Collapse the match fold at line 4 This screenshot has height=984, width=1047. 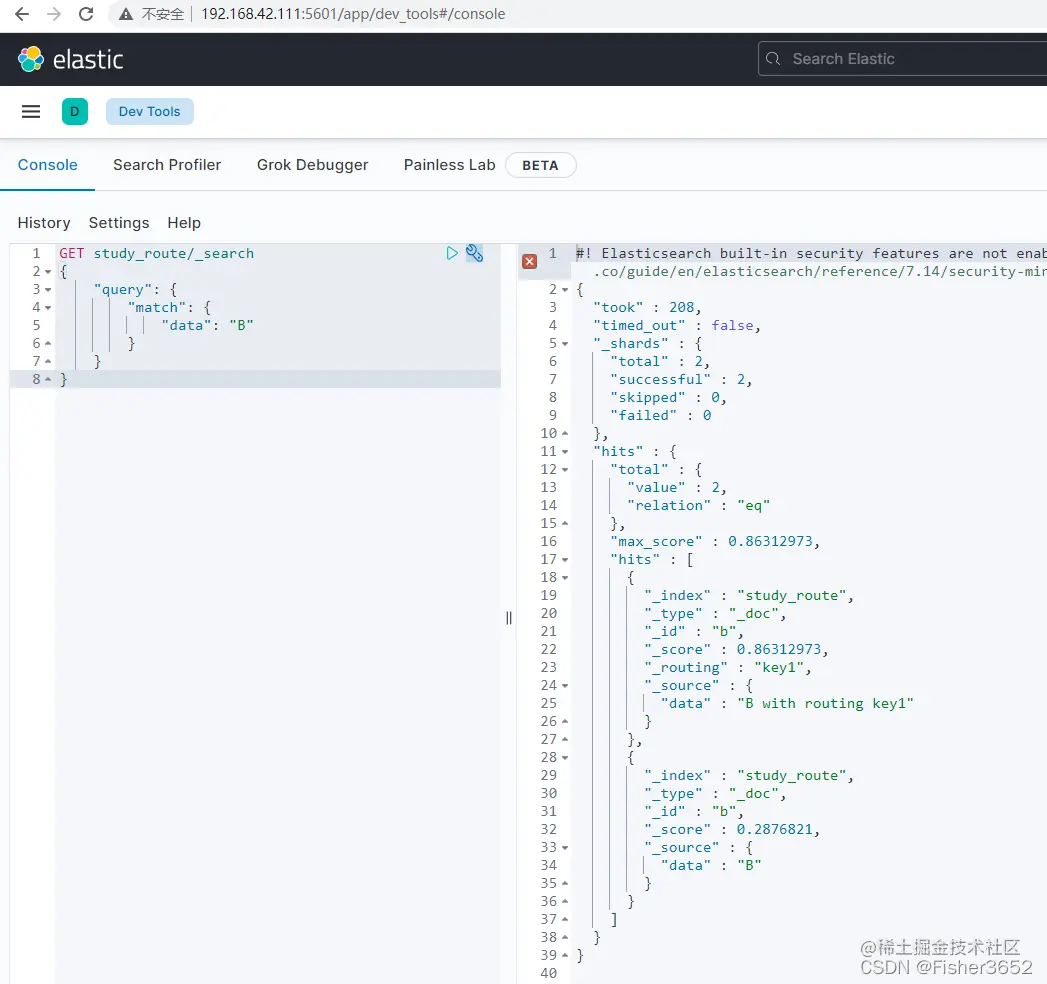[48, 308]
